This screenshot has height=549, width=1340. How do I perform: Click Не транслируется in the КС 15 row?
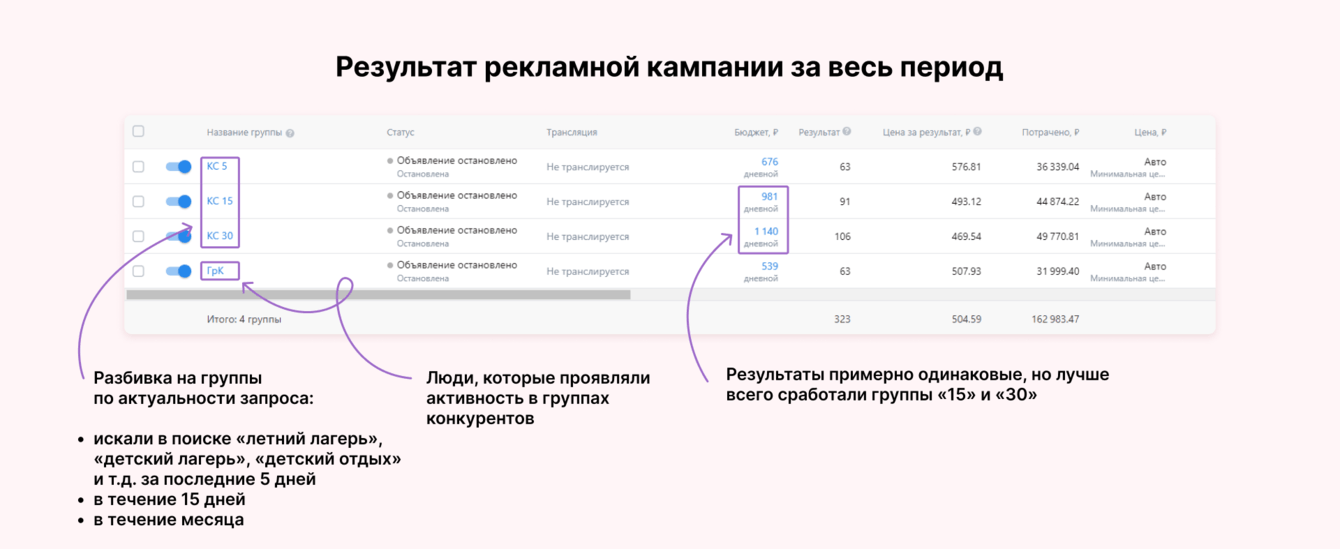pyautogui.click(x=588, y=202)
